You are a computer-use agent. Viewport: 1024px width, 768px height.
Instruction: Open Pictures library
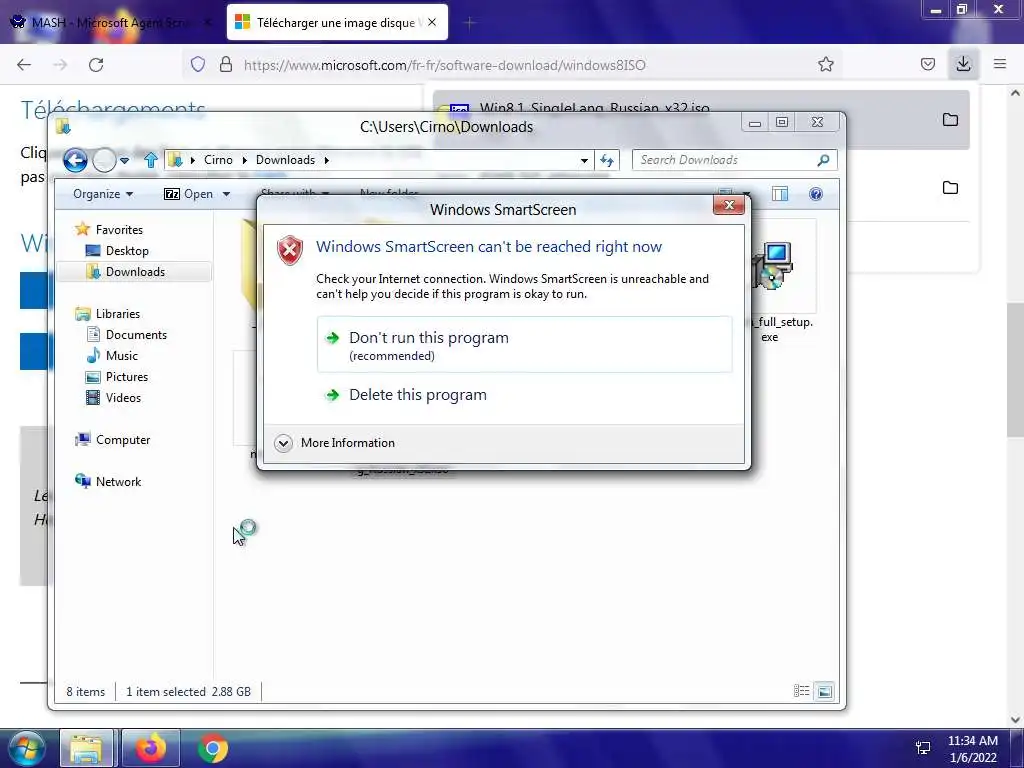click(x=127, y=377)
